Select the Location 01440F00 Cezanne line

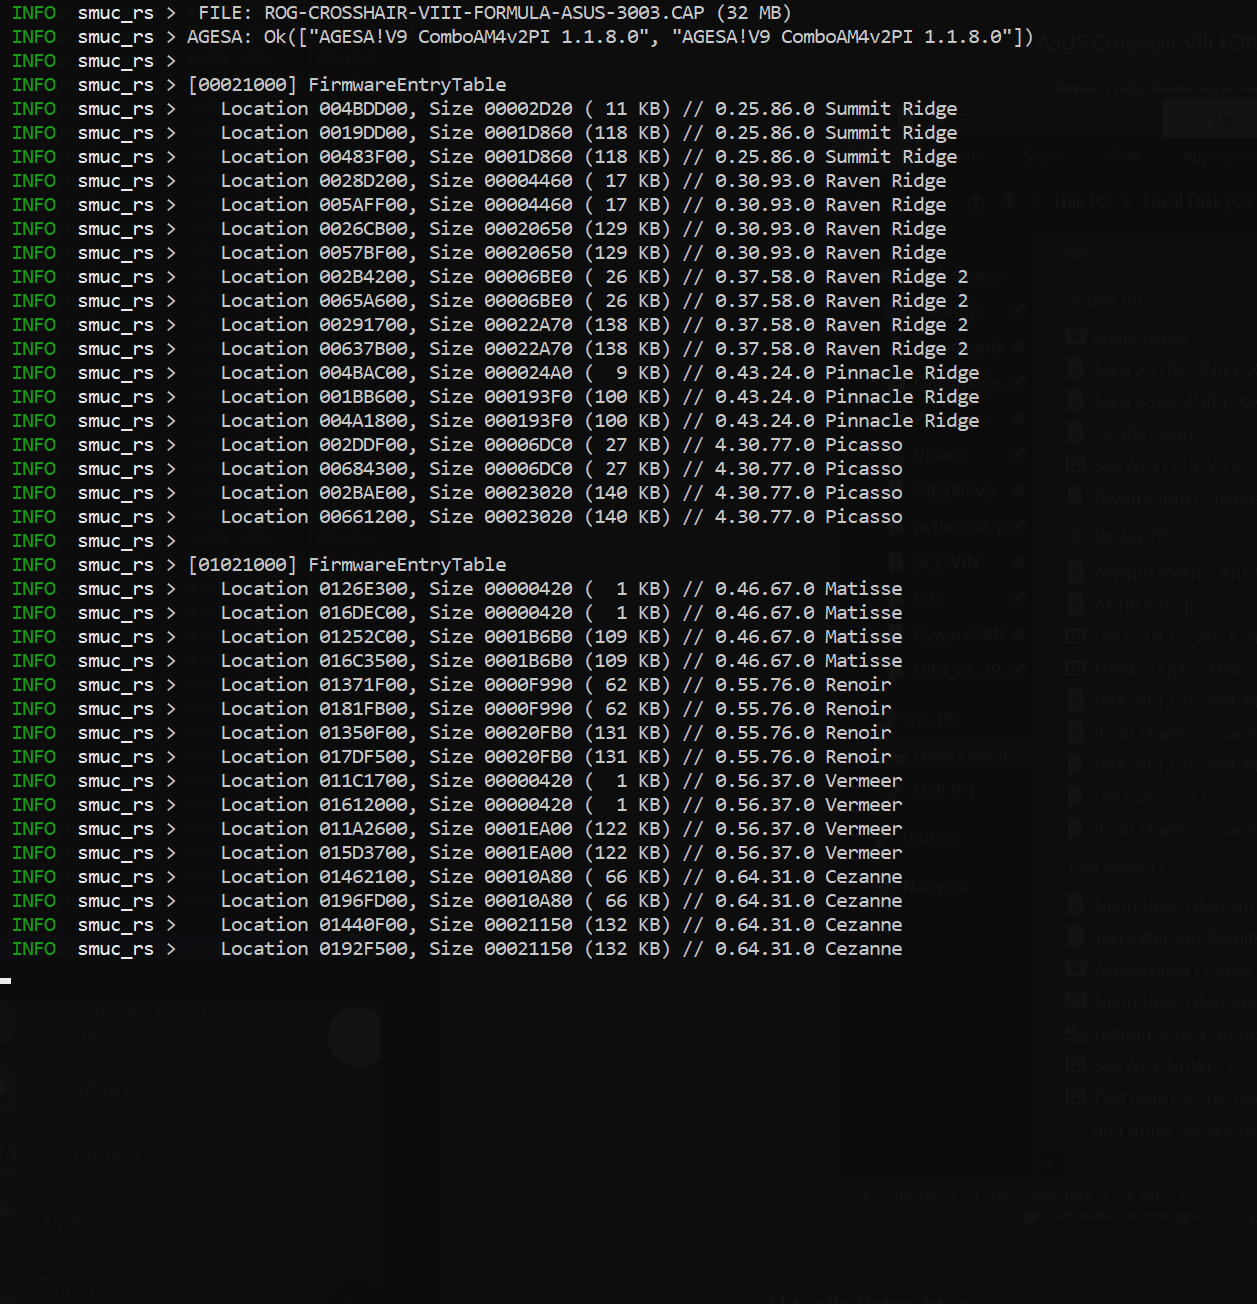(457, 925)
